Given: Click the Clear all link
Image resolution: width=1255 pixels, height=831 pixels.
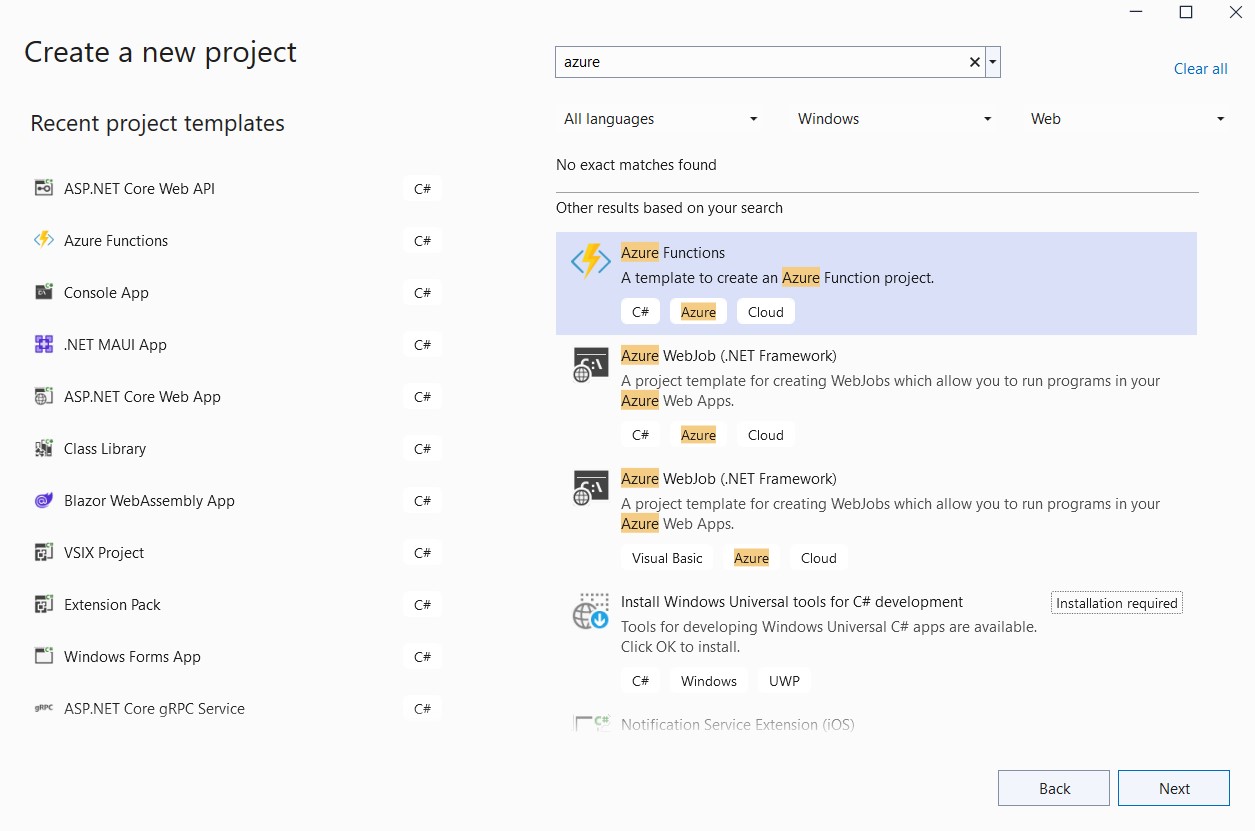Looking at the screenshot, I should 1200,69.
